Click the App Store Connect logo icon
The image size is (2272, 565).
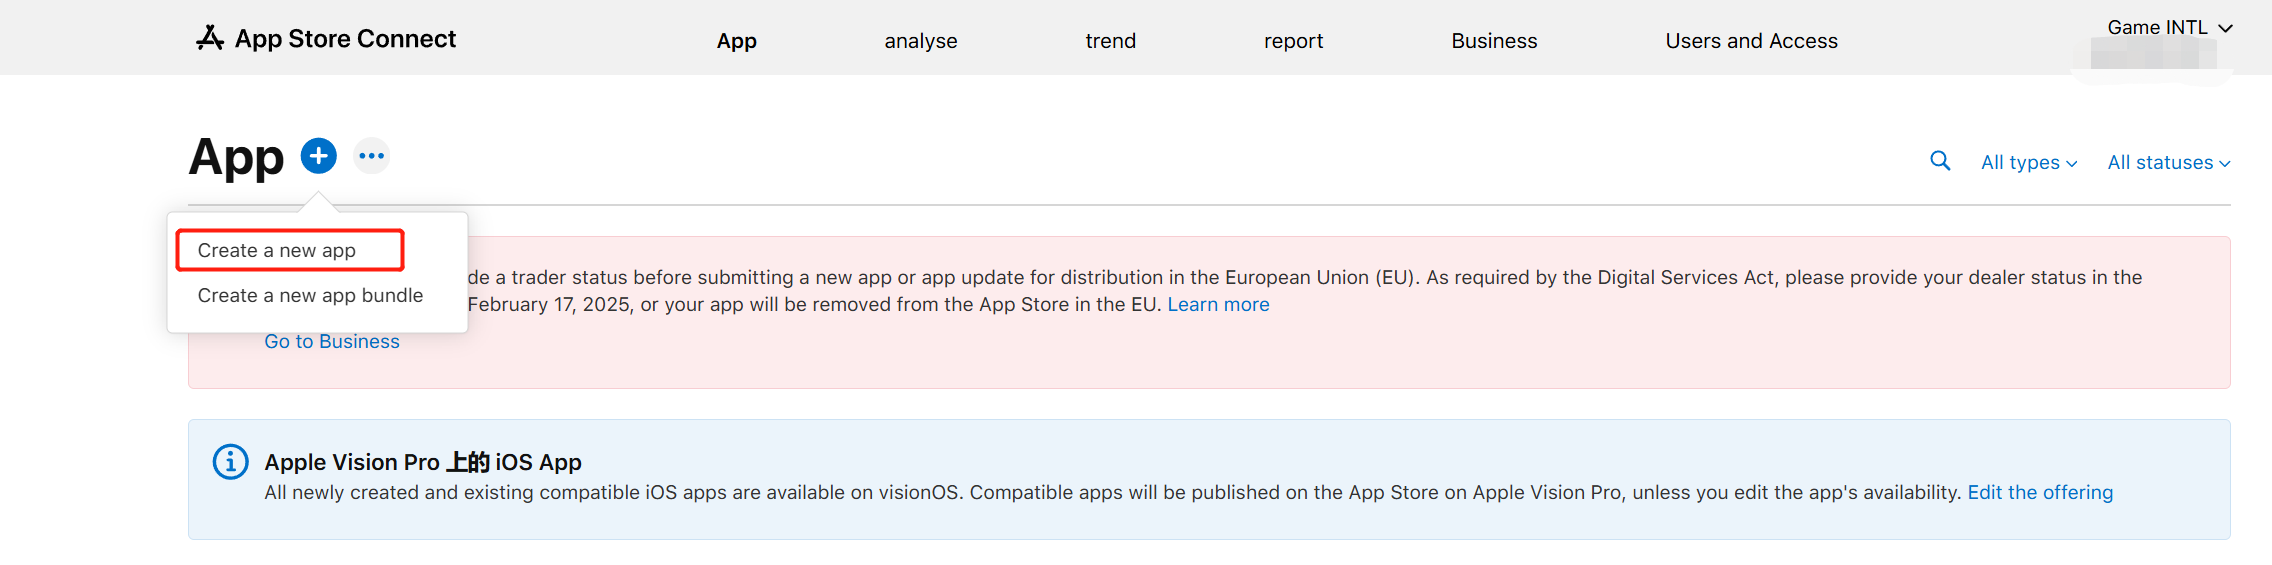pos(210,38)
